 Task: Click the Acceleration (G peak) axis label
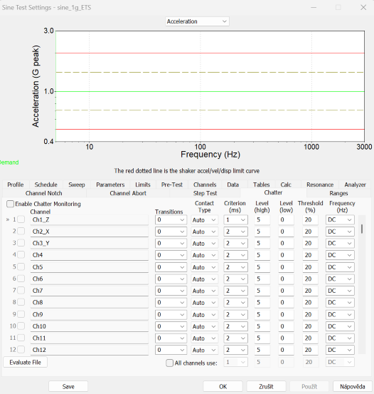[36, 86]
